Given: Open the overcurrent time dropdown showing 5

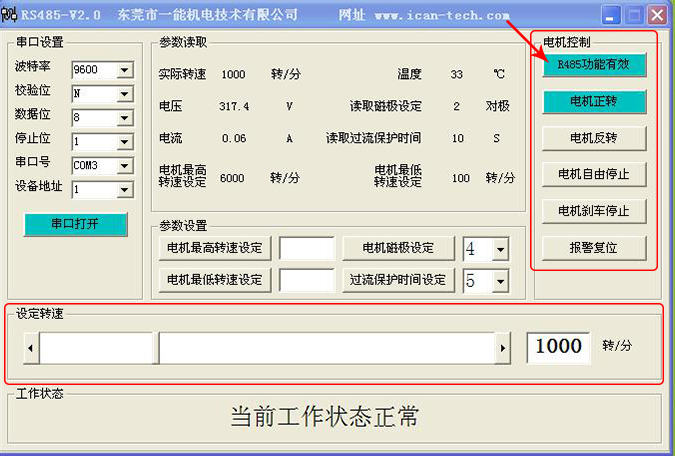Looking at the screenshot, I should 500,282.
